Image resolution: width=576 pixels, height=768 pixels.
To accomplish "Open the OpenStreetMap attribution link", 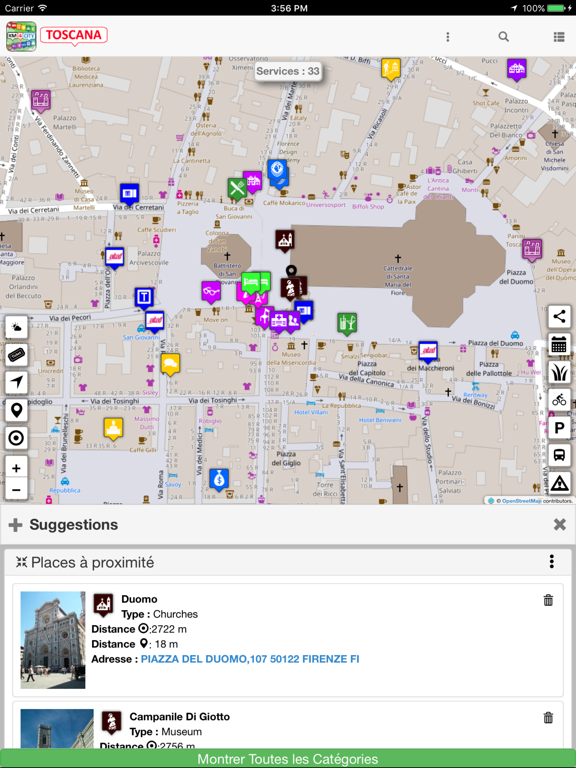I will (x=522, y=501).
